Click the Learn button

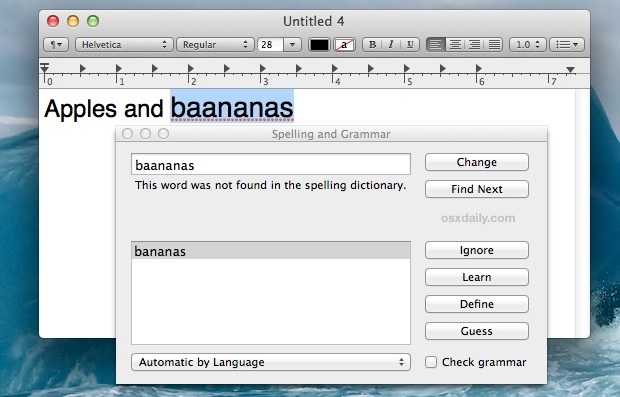pos(476,277)
